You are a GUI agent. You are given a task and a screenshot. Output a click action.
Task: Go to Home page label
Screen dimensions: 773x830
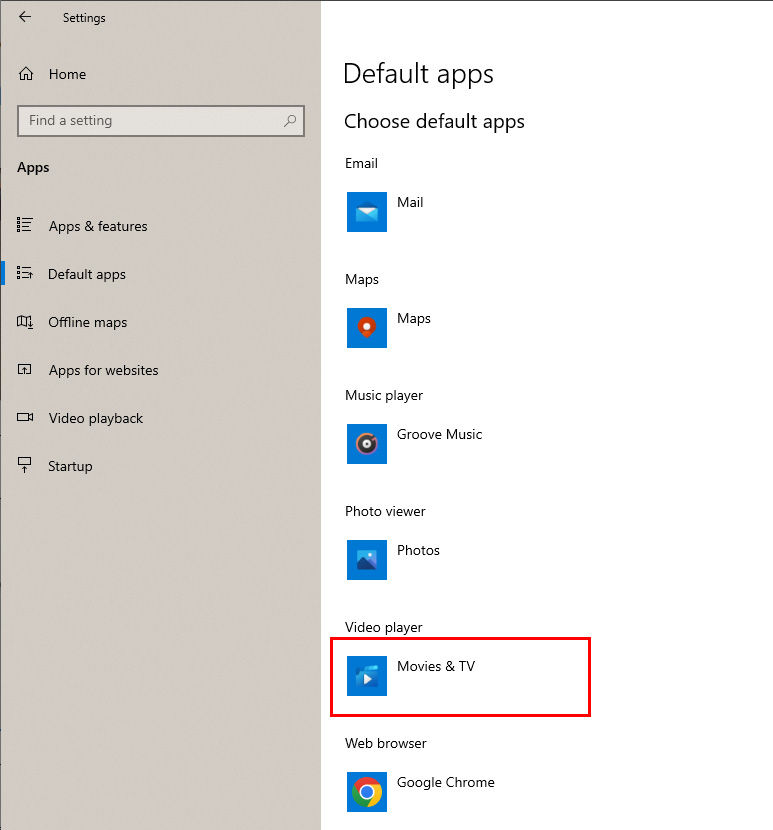pos(67,74)
